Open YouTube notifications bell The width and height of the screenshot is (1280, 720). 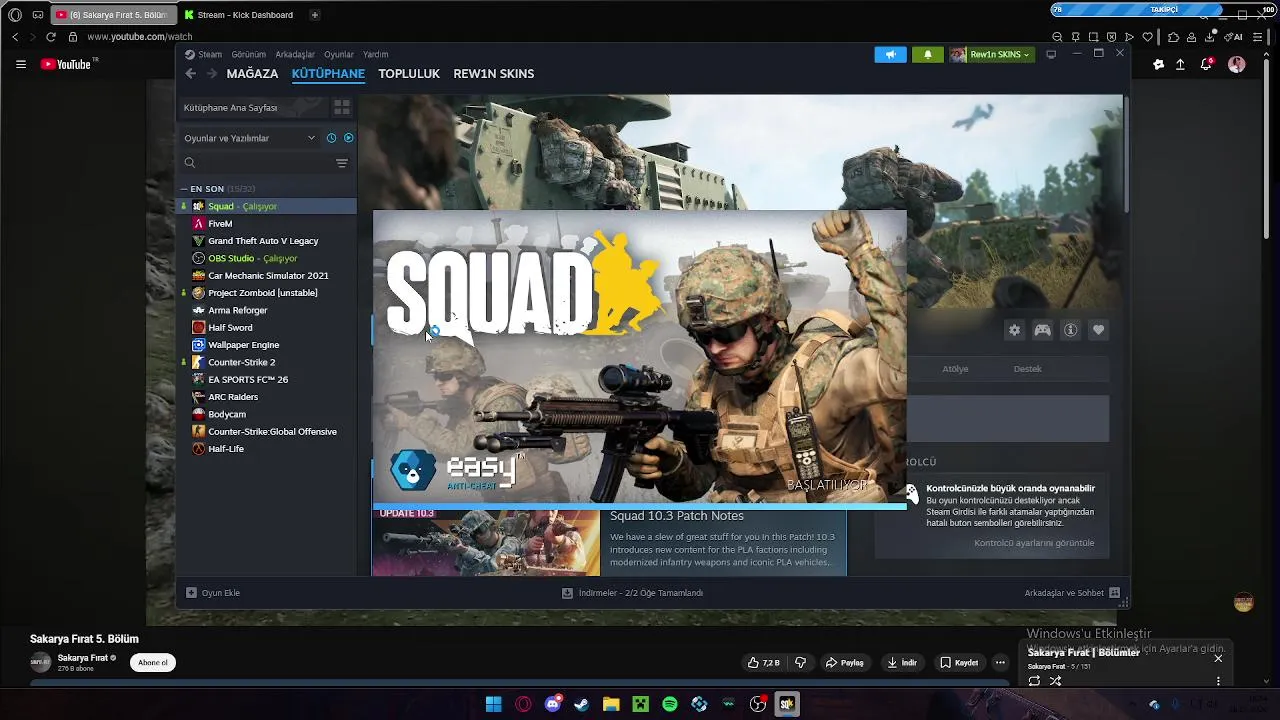1208,64
